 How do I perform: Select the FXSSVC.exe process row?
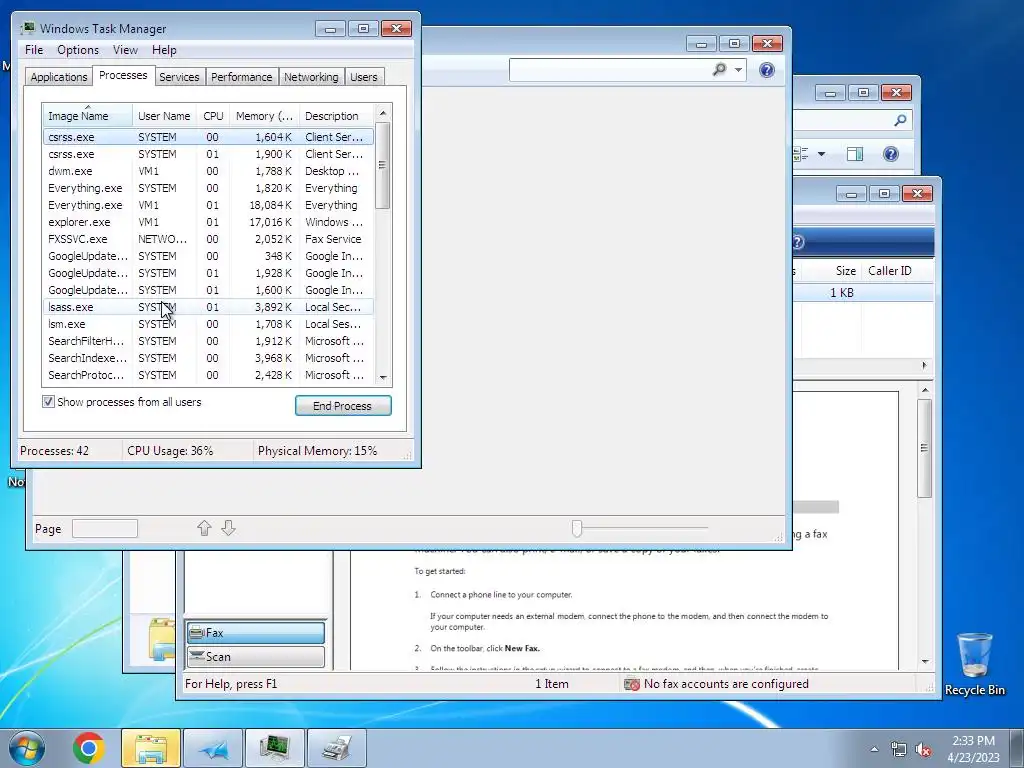(208, 239)
